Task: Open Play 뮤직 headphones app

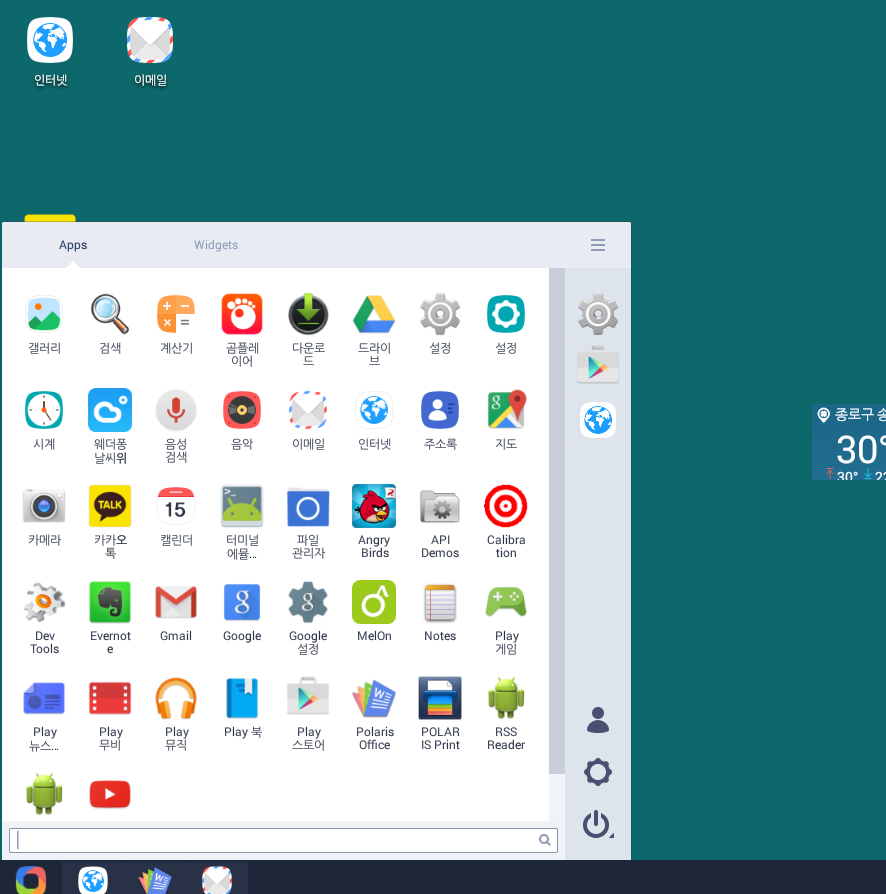Action: point(176,698)
